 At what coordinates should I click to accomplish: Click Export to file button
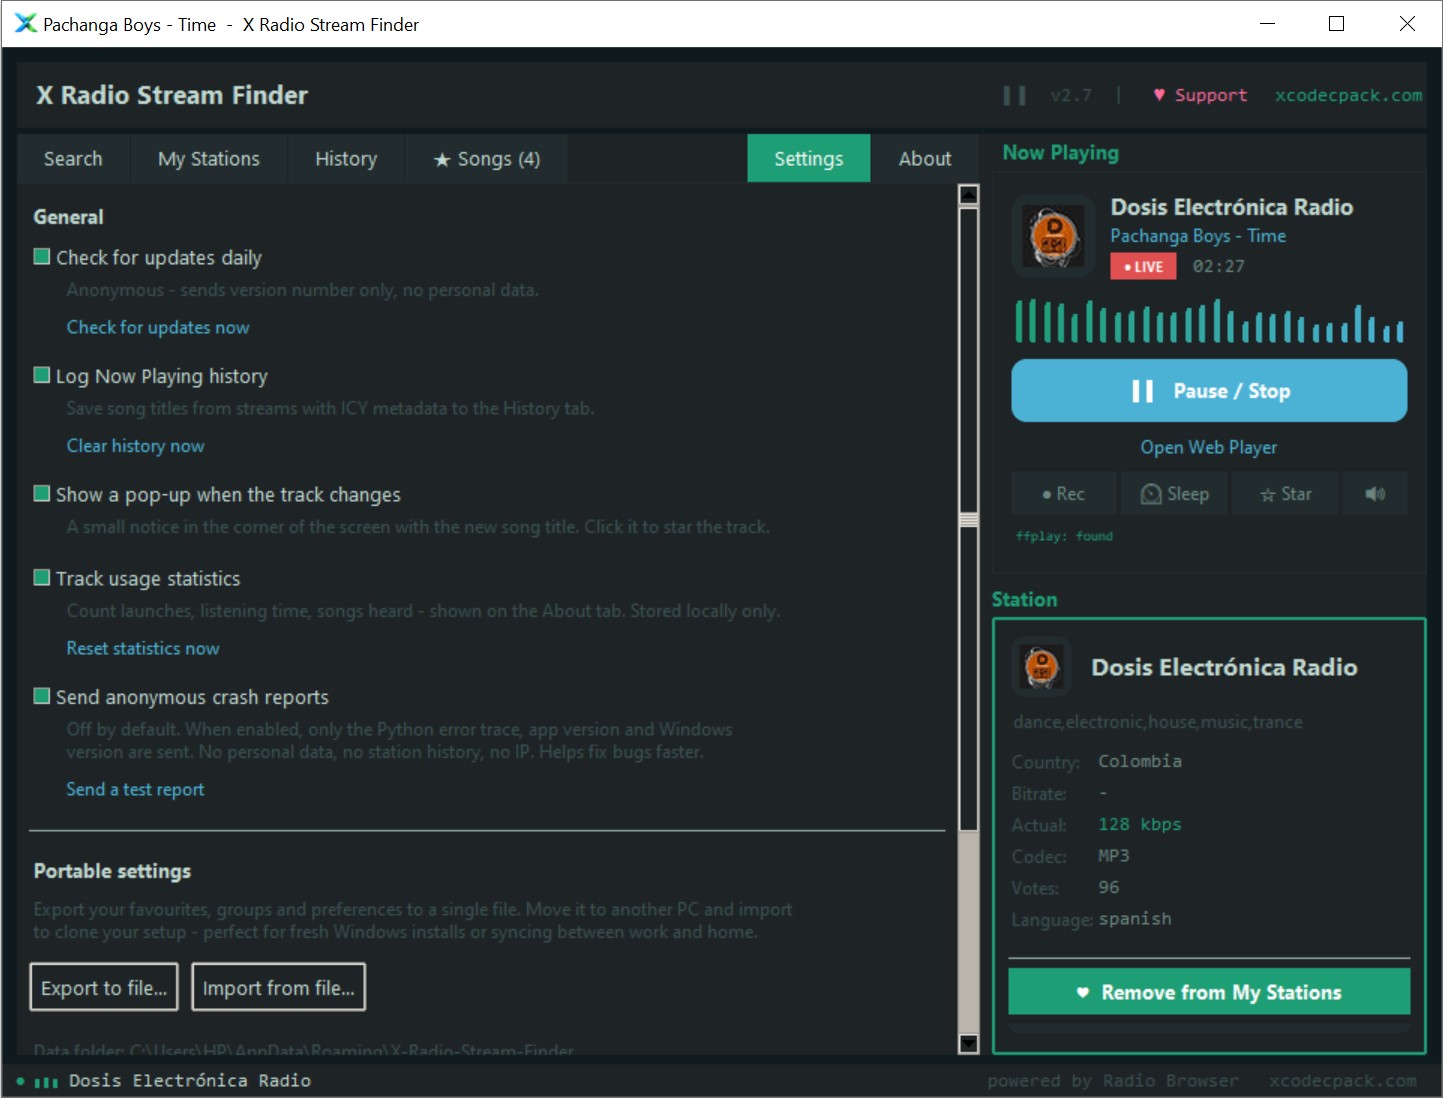104,987
